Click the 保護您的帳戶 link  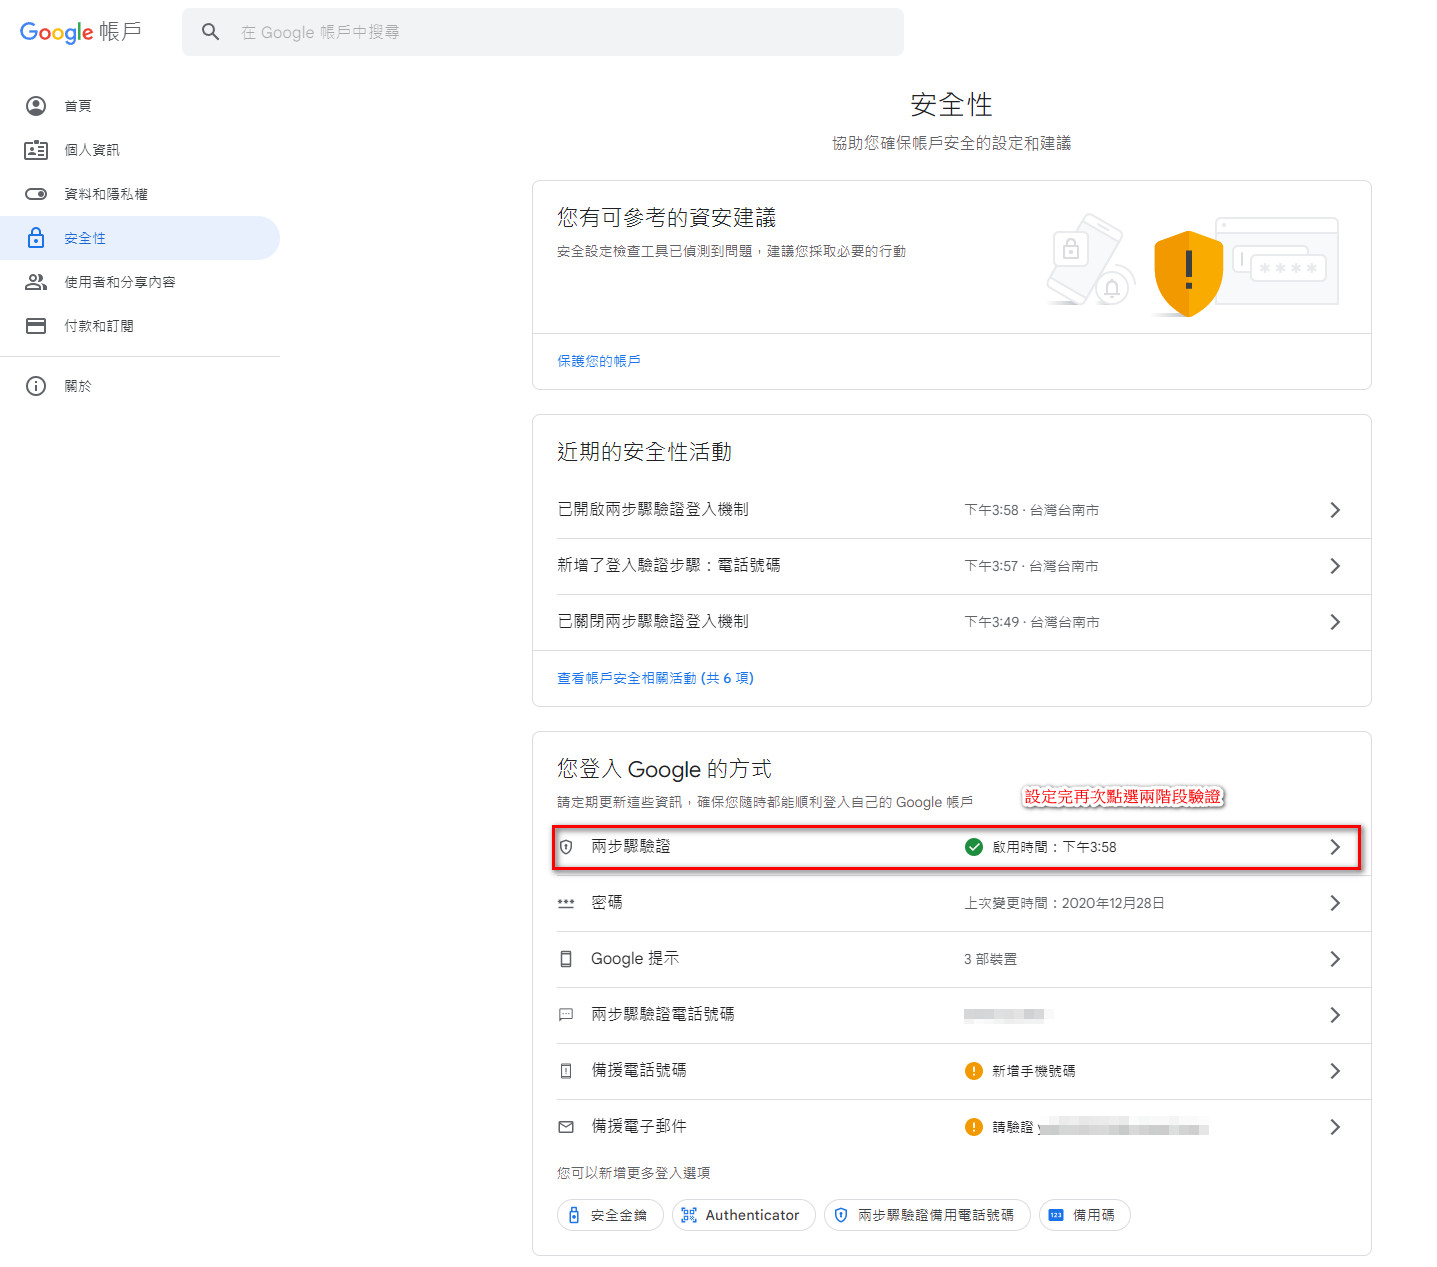tap(599, 361)
